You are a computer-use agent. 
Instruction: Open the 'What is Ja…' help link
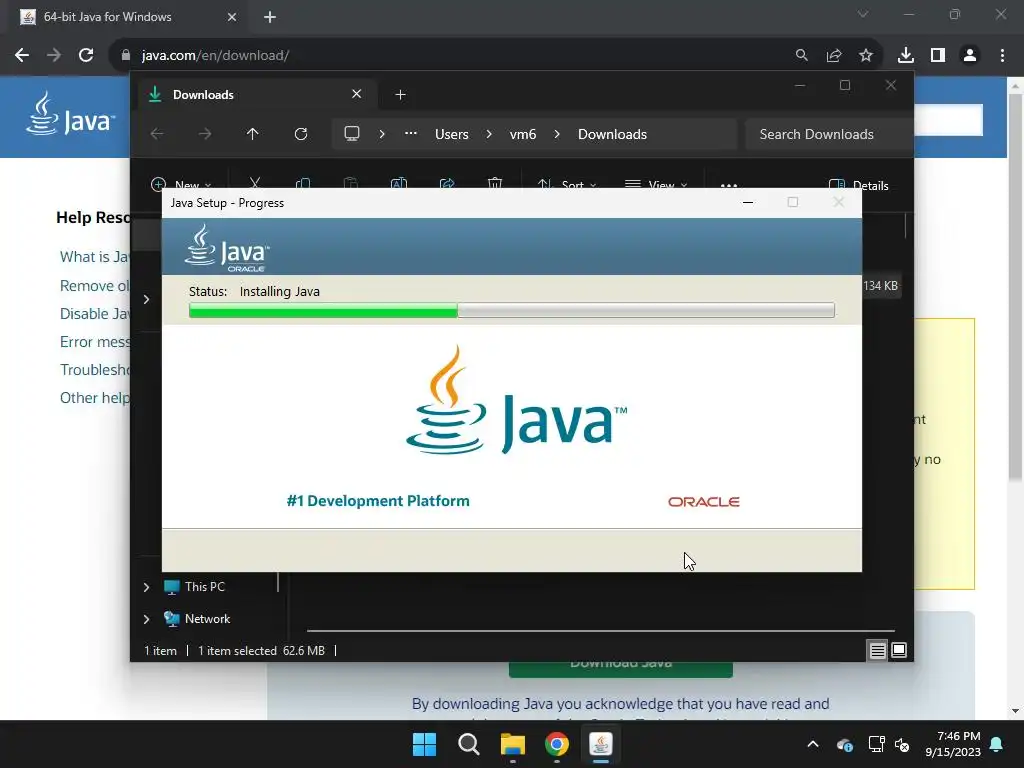click(94, 257)
